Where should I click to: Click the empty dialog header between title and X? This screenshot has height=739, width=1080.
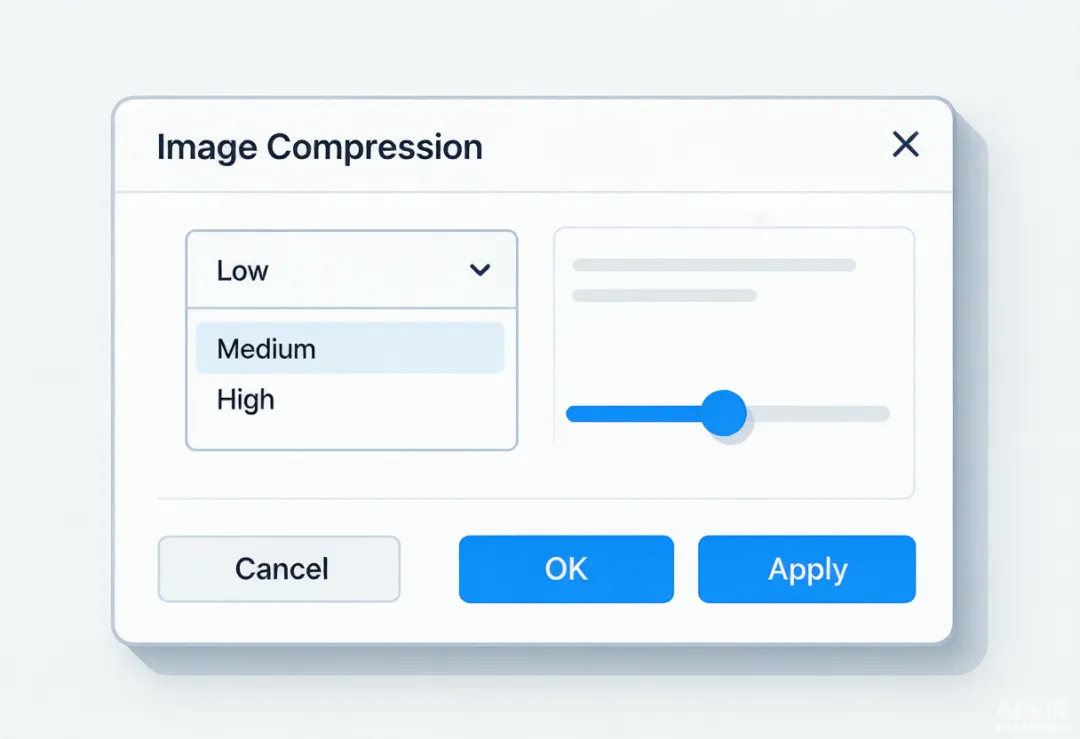pos(685,146)
